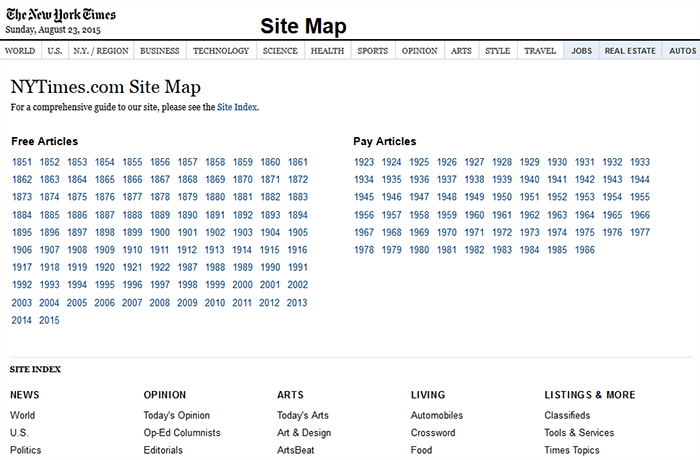Open Art & Design under Arts
The width and height of the screenshot is (700, 460).
[303, 433]
